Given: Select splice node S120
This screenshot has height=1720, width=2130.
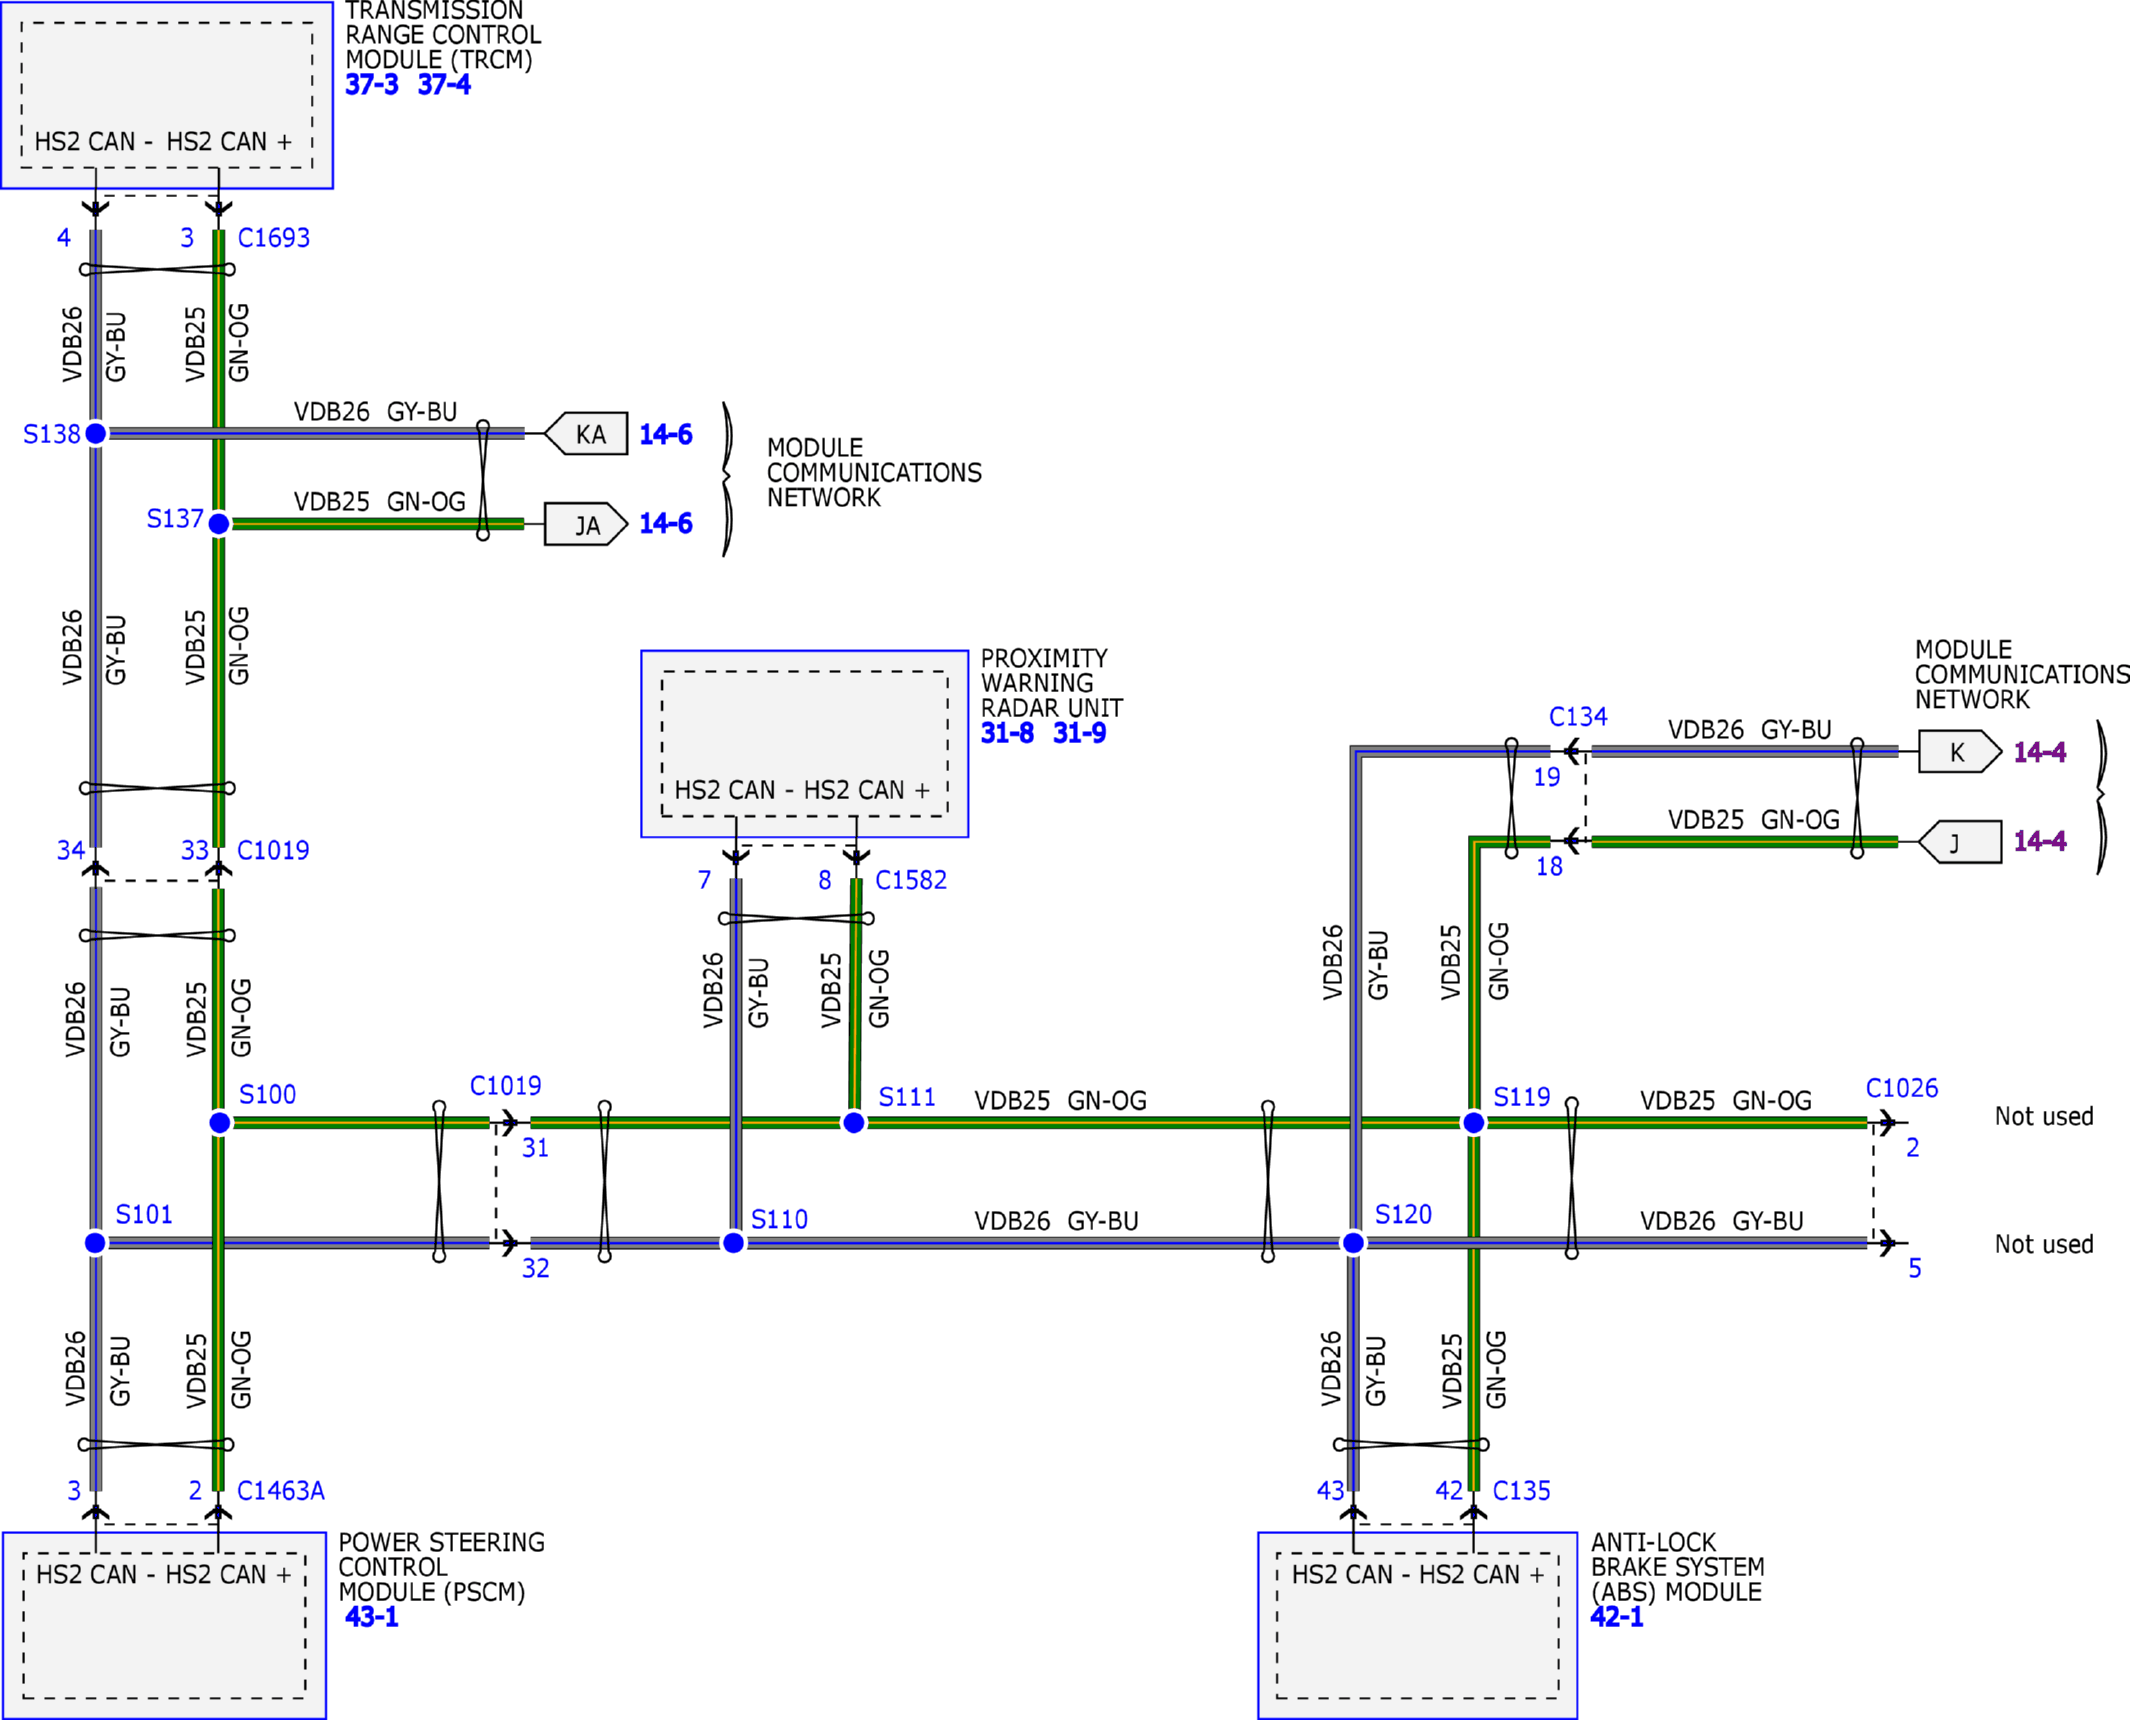Looking at the screenshot, I should [1353, 1243].
